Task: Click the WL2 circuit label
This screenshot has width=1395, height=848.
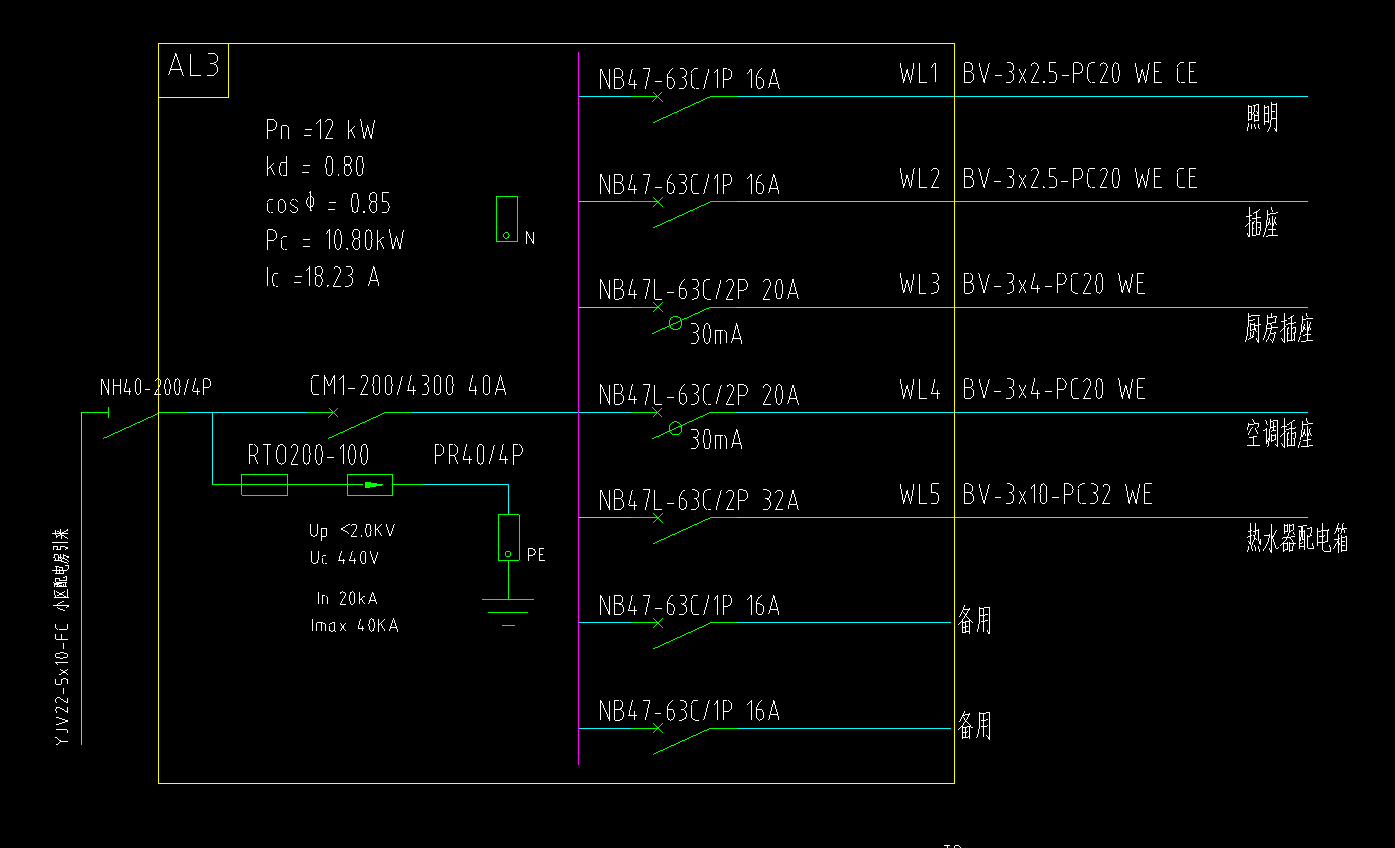Action: [920, 179]
